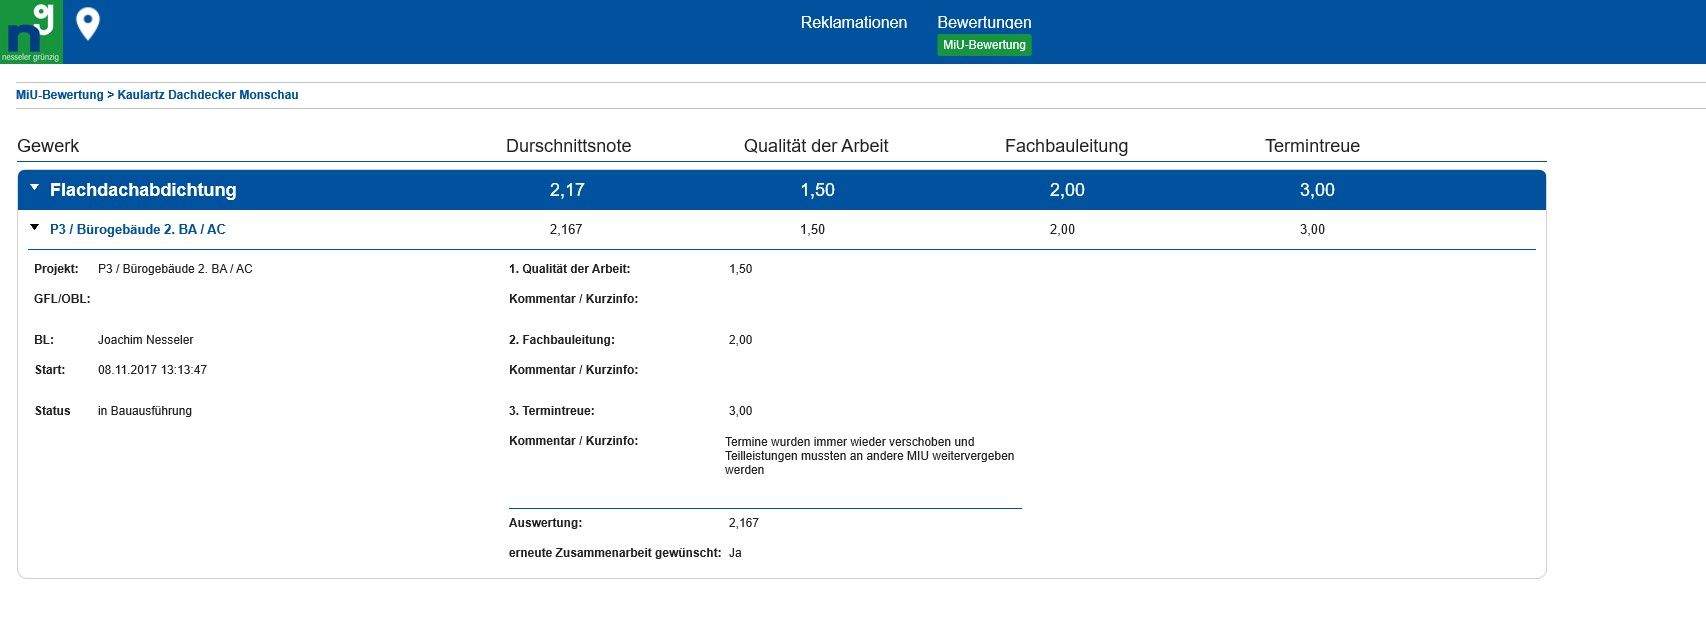Click the Qualität der Arbeit column header
Screen dimensions: 1706x630
pos(816,146)
